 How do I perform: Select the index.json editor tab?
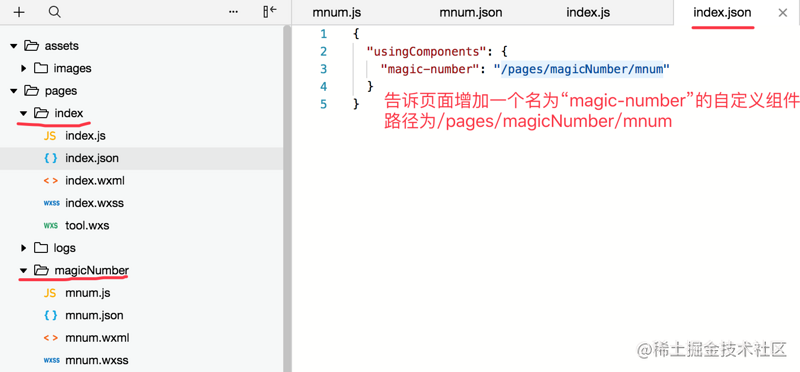[x=722, y=13]
